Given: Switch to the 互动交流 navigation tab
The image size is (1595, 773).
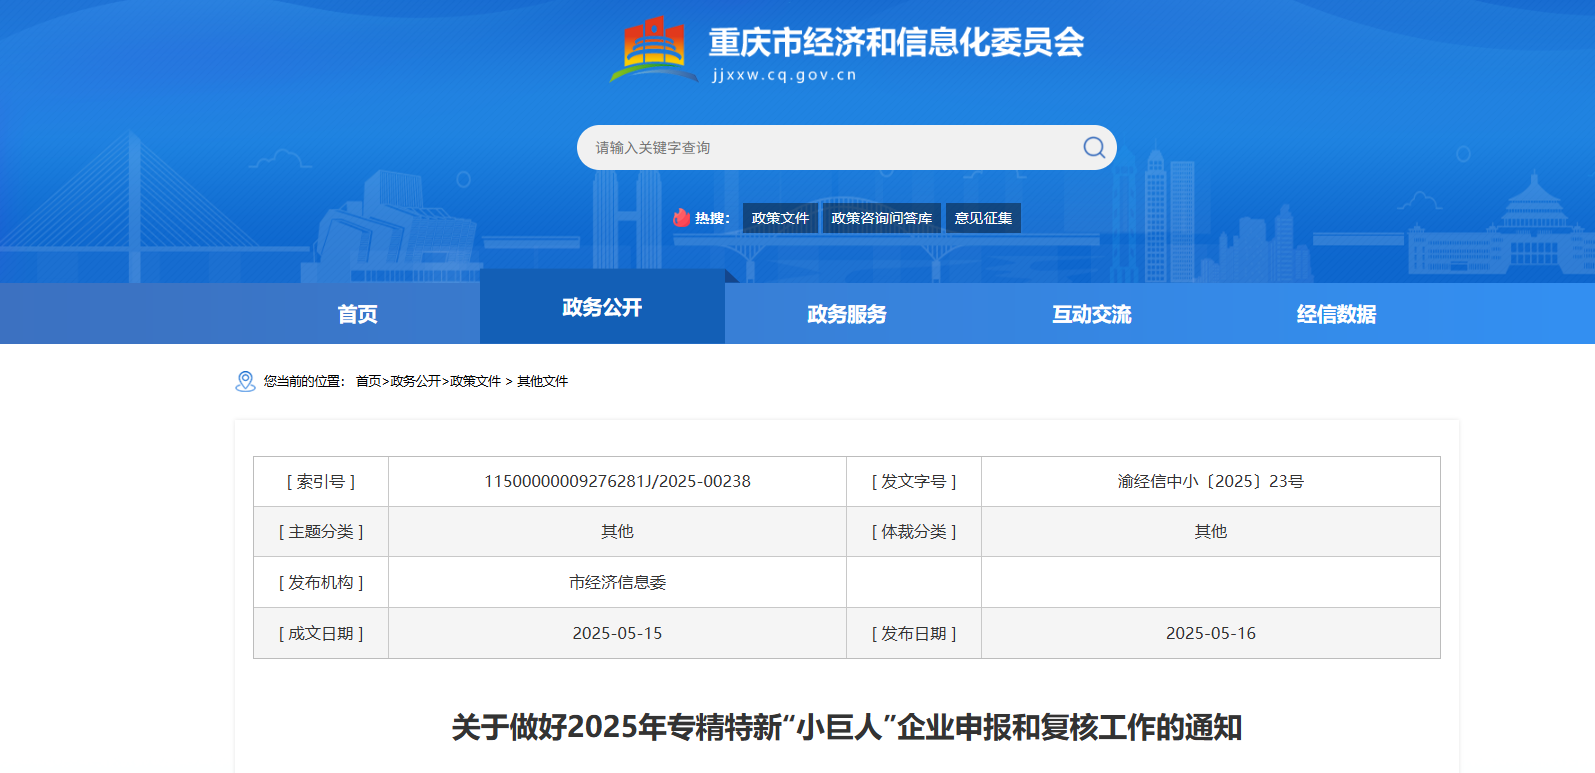Looking at the screenshot, I should tap(1092, 314).
